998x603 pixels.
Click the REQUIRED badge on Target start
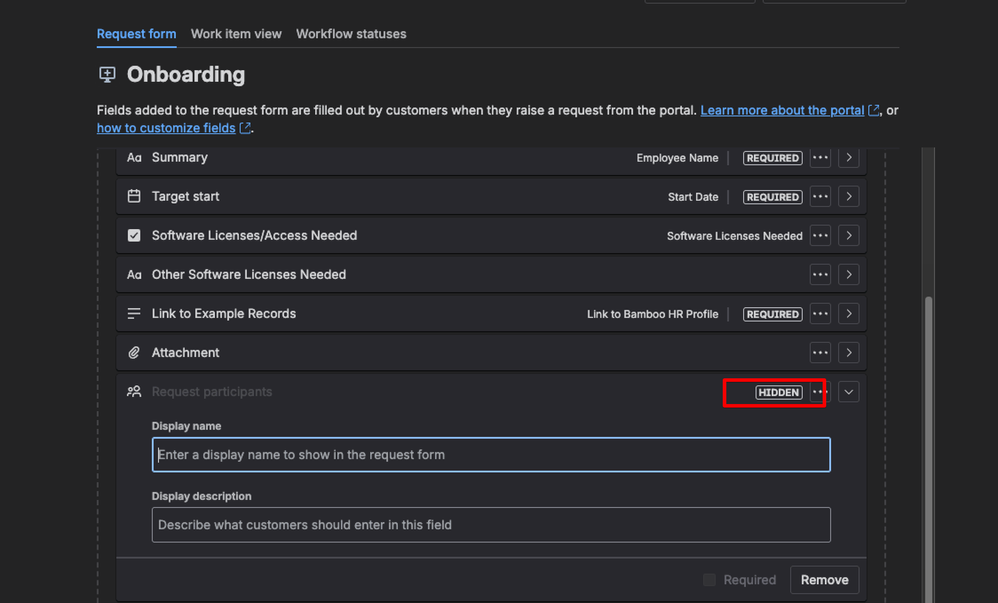(772, 196)
